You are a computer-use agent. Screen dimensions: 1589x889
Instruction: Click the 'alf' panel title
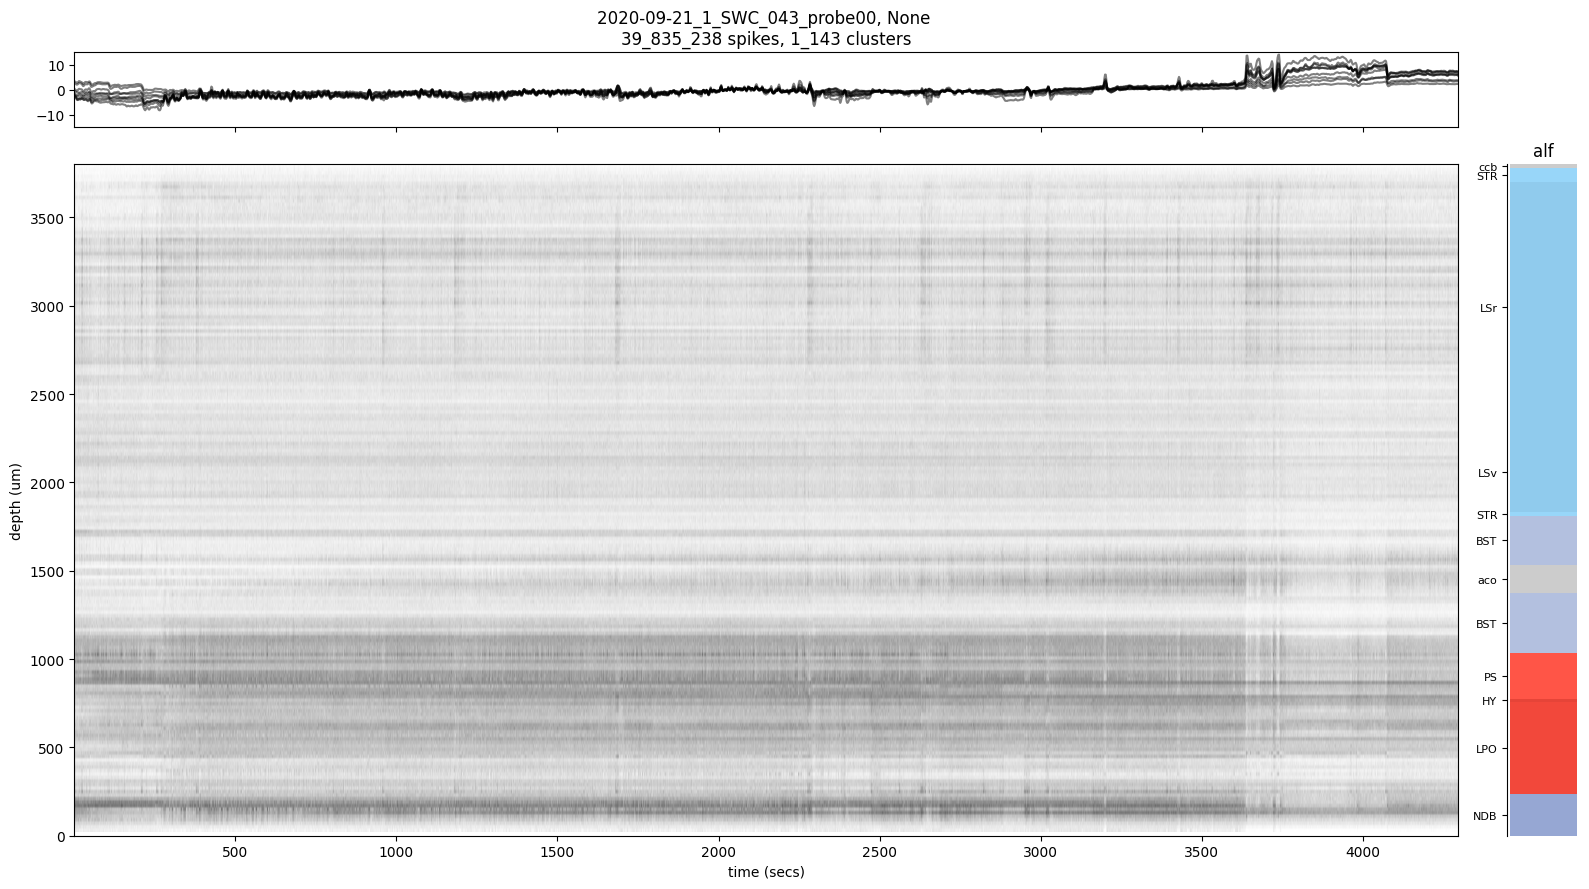tap(1542, 151)
